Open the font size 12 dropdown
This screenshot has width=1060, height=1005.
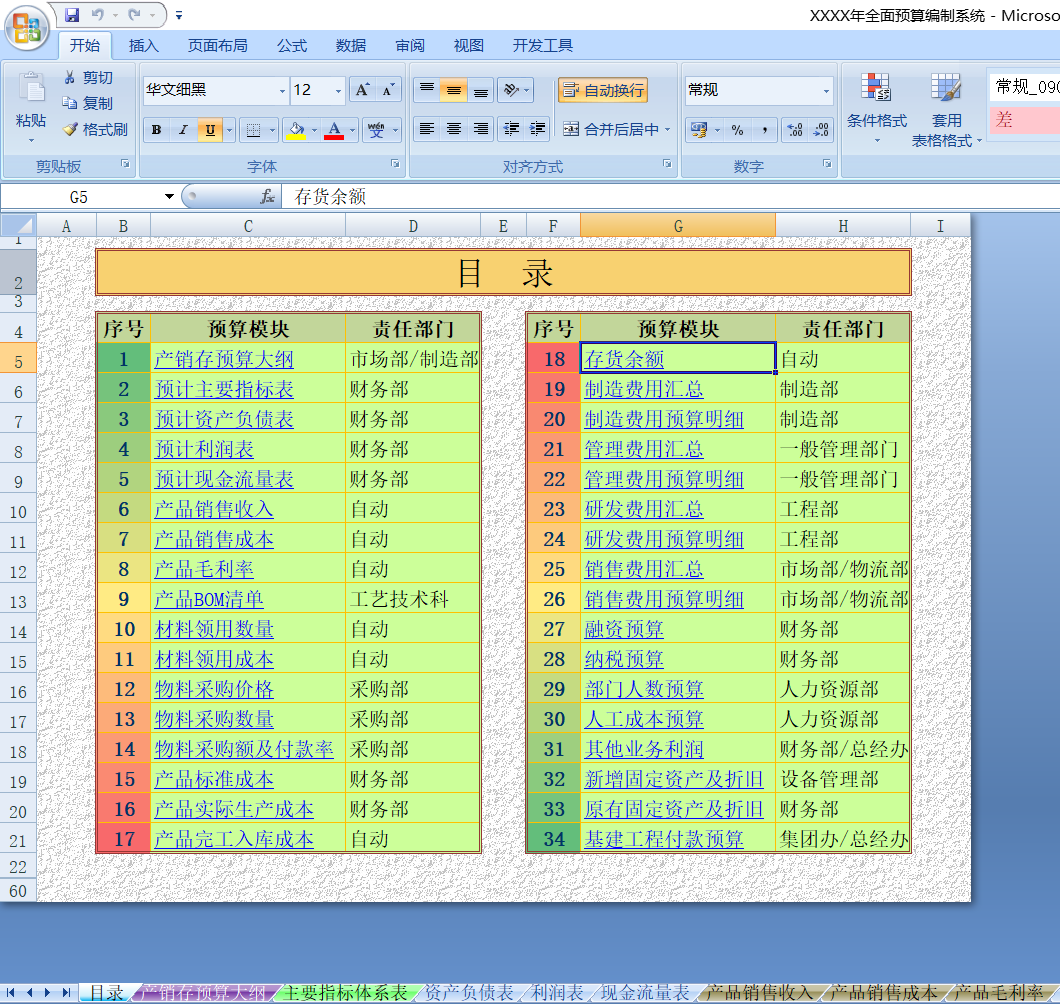338,91
